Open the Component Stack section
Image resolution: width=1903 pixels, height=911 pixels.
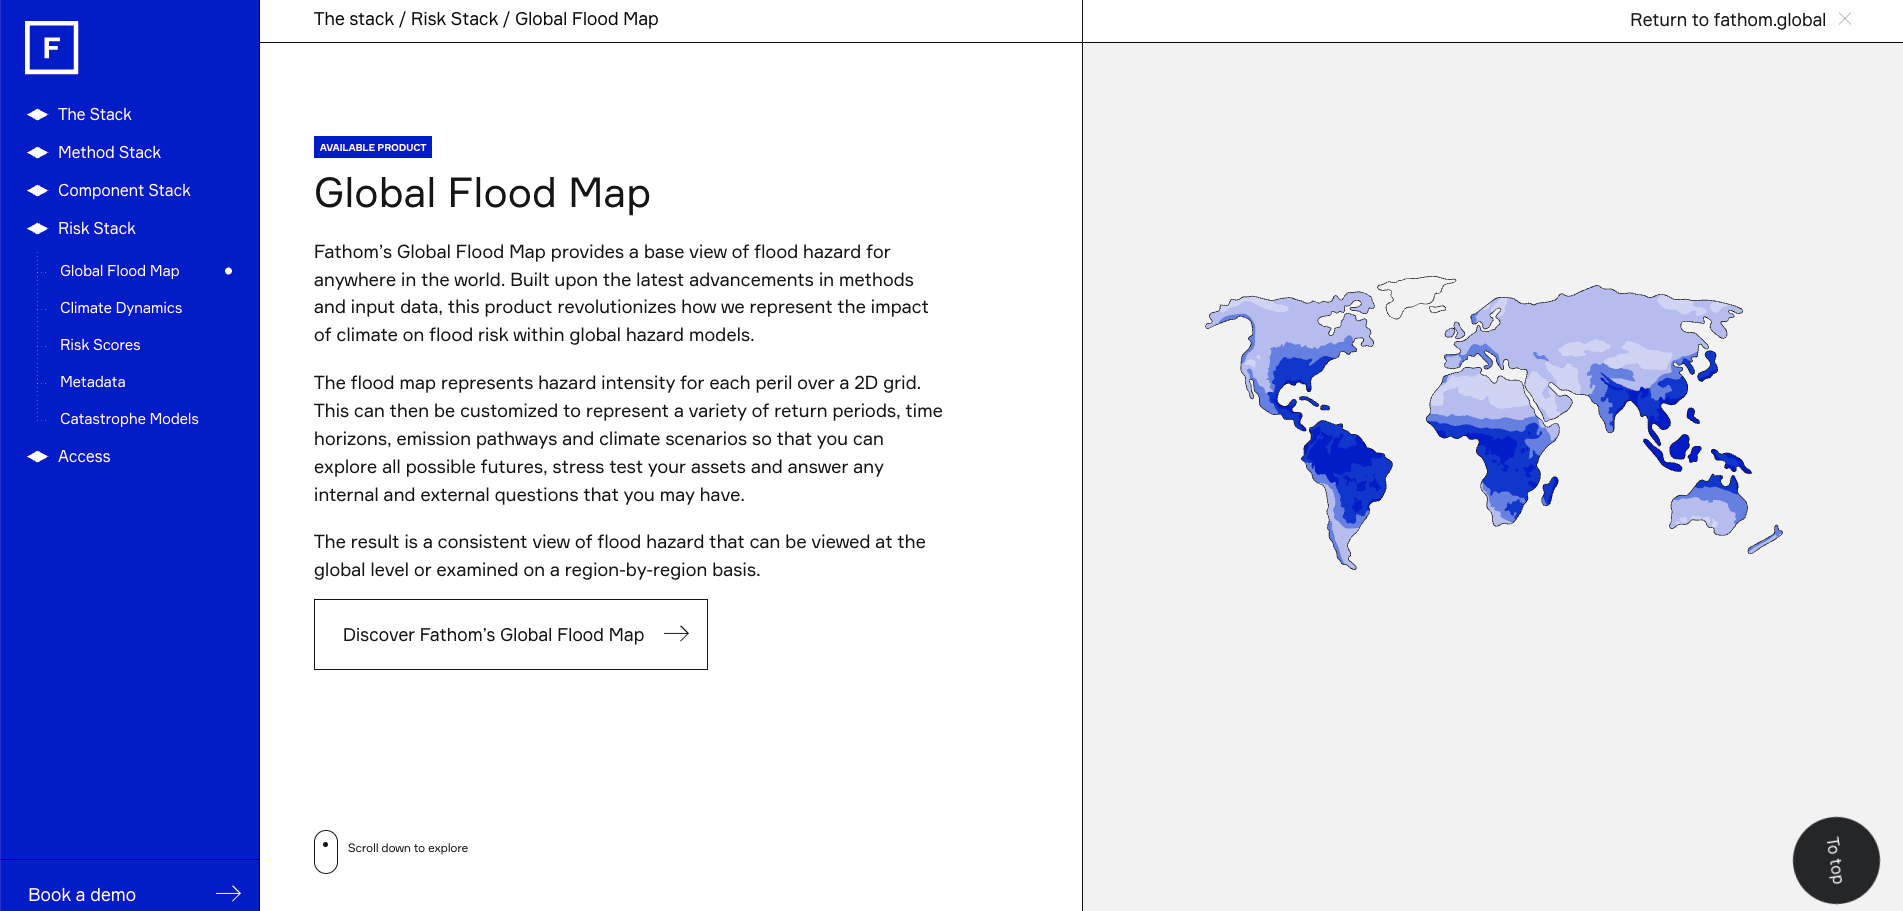click(124, 190)
